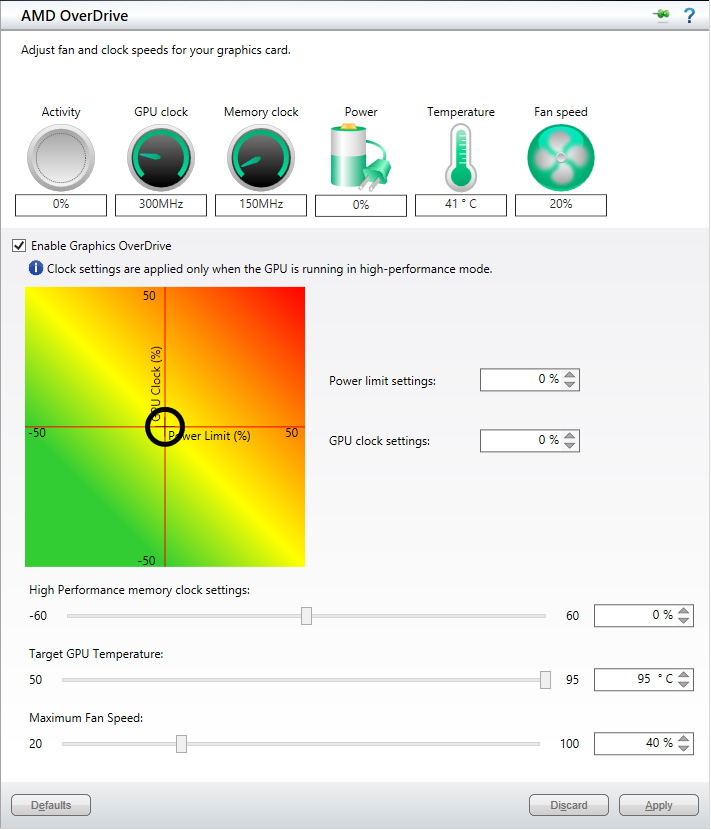Click the GPU clock gauge icon
The height and width of the screenshot is (830, 711).
[x=161, y=158]
